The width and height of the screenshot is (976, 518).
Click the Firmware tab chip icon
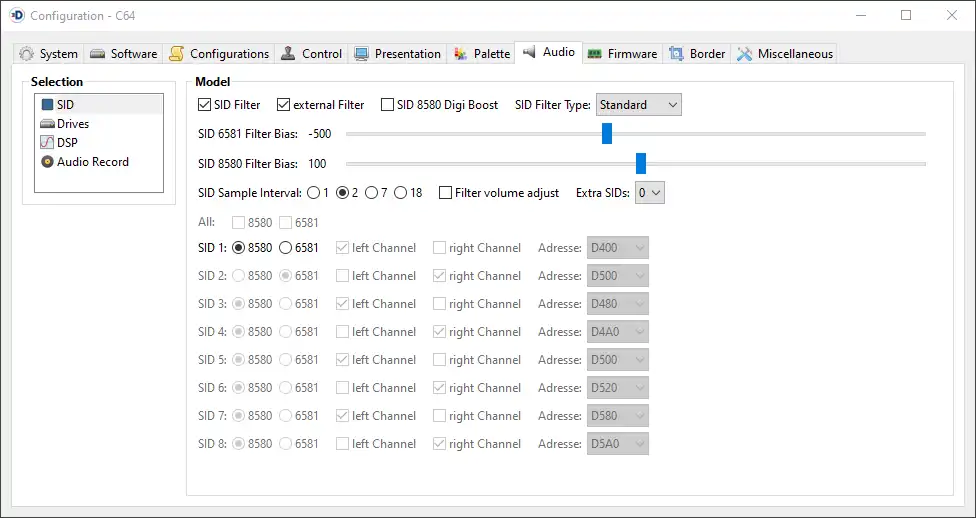point(594,54)
